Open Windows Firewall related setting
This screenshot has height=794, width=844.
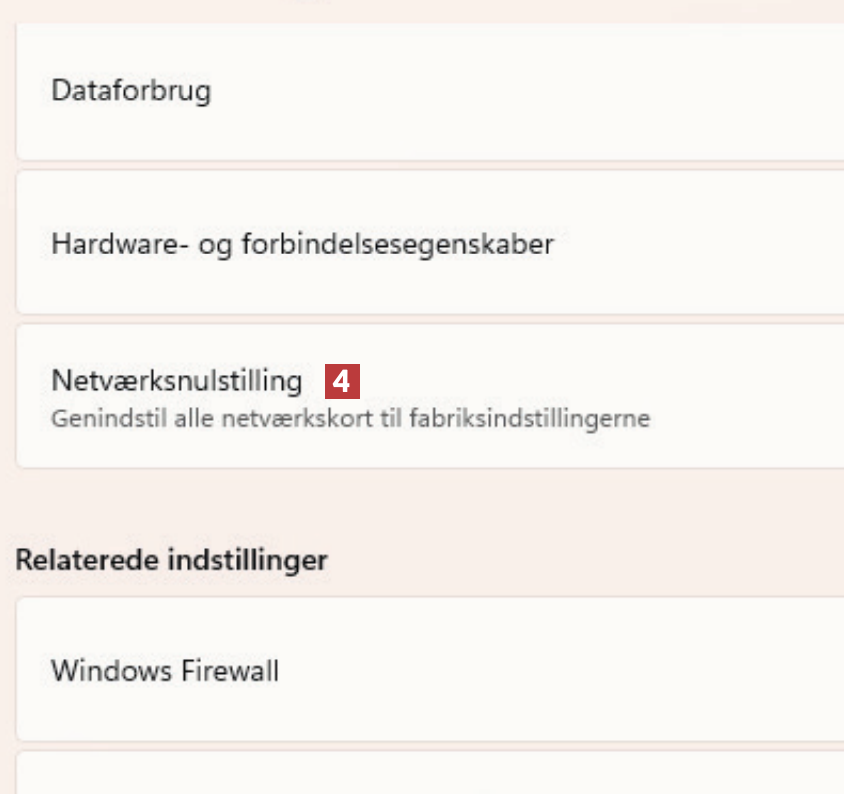pyautogui.click(x=430, y=670)
